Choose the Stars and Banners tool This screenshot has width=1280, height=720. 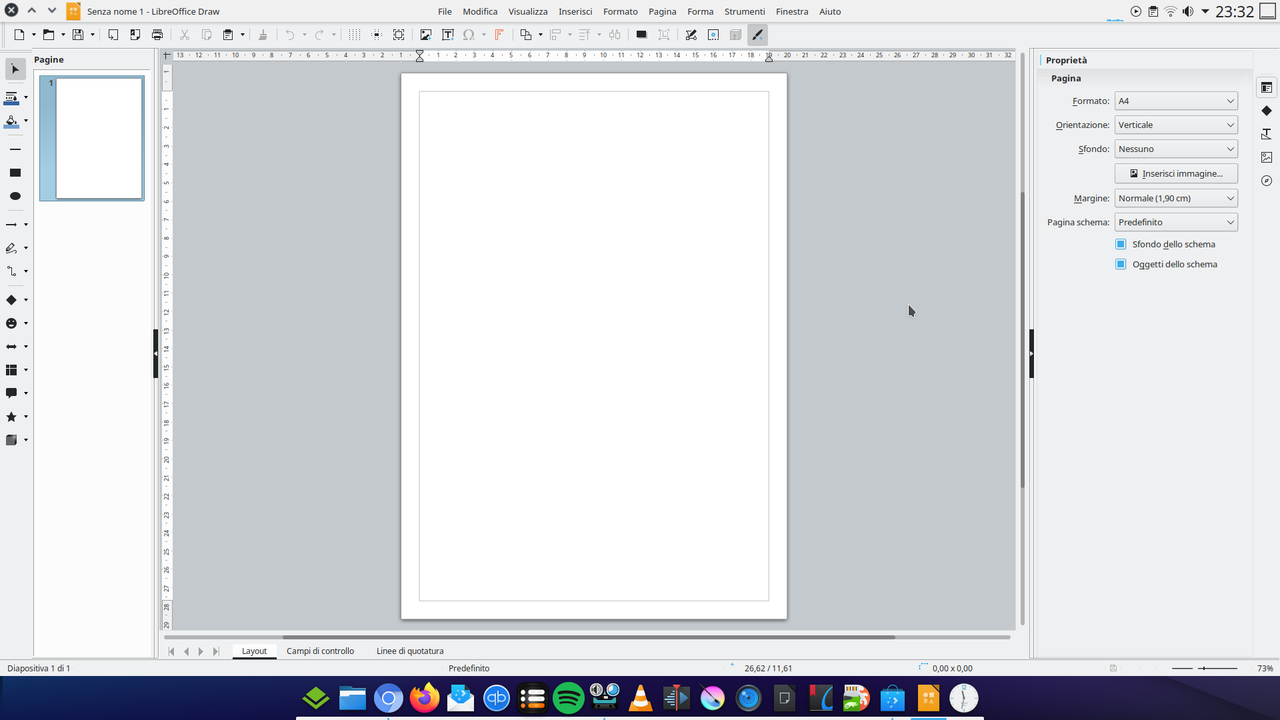tap(12, 416)
